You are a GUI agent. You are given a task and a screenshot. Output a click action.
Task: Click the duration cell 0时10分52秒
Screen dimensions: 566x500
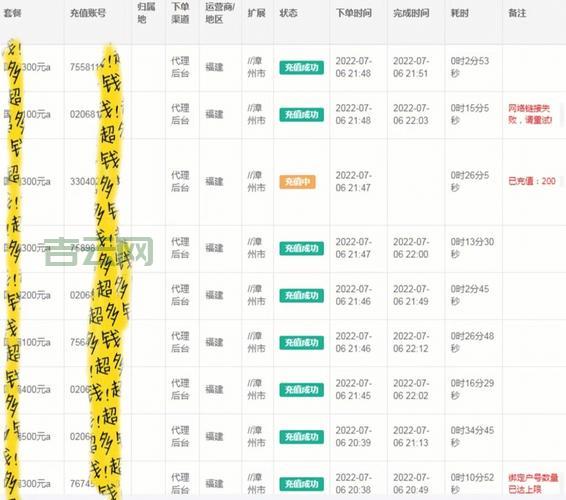[472, 483]
